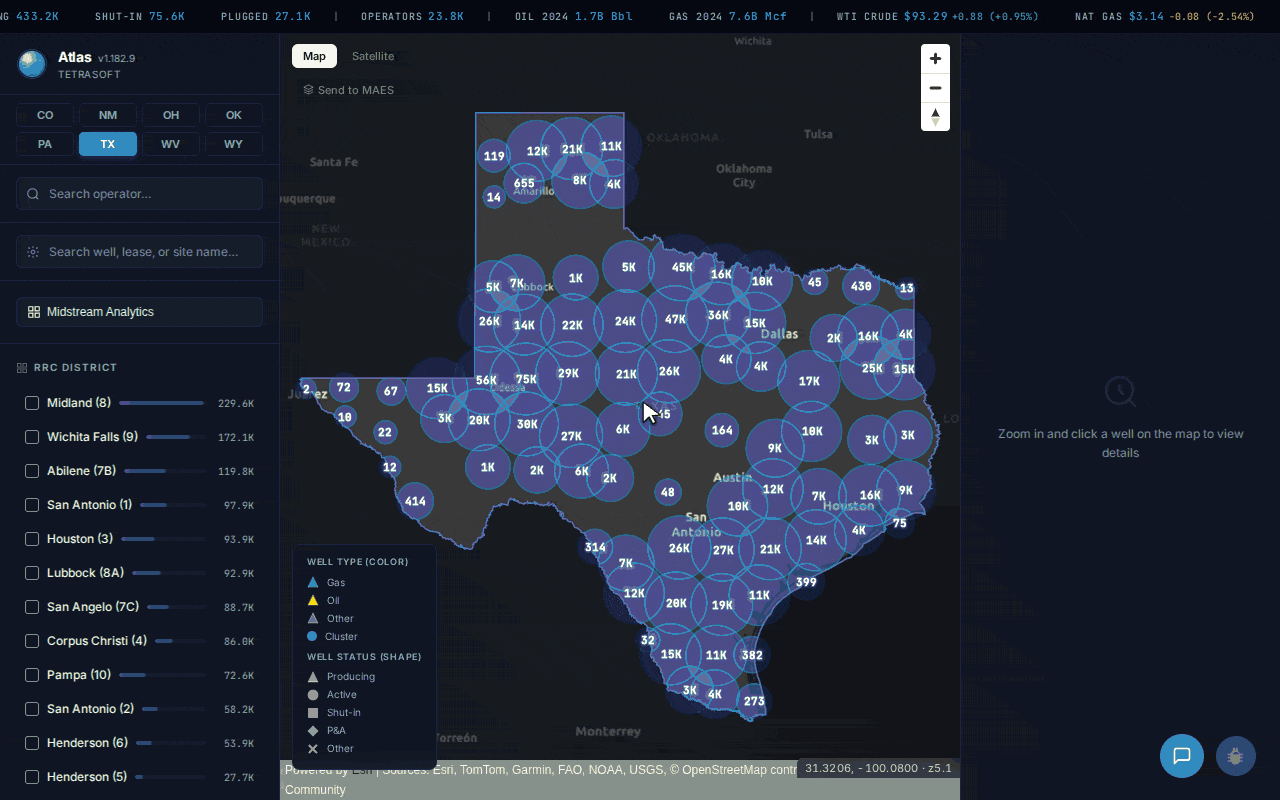
Task: Click the 414 well cluster in West Texas
Action: pos(415,501)
